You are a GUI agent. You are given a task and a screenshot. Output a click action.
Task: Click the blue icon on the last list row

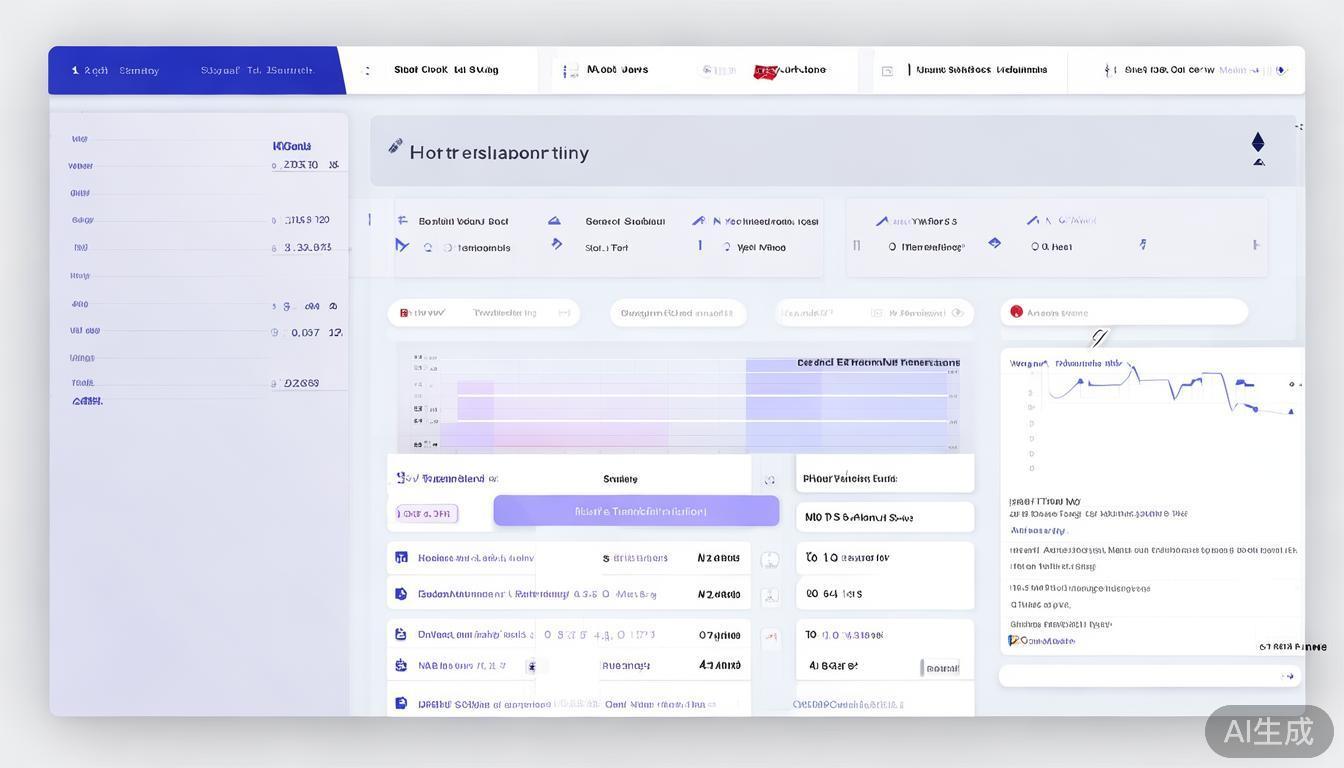pyautogui.click(x=401, y=704)
